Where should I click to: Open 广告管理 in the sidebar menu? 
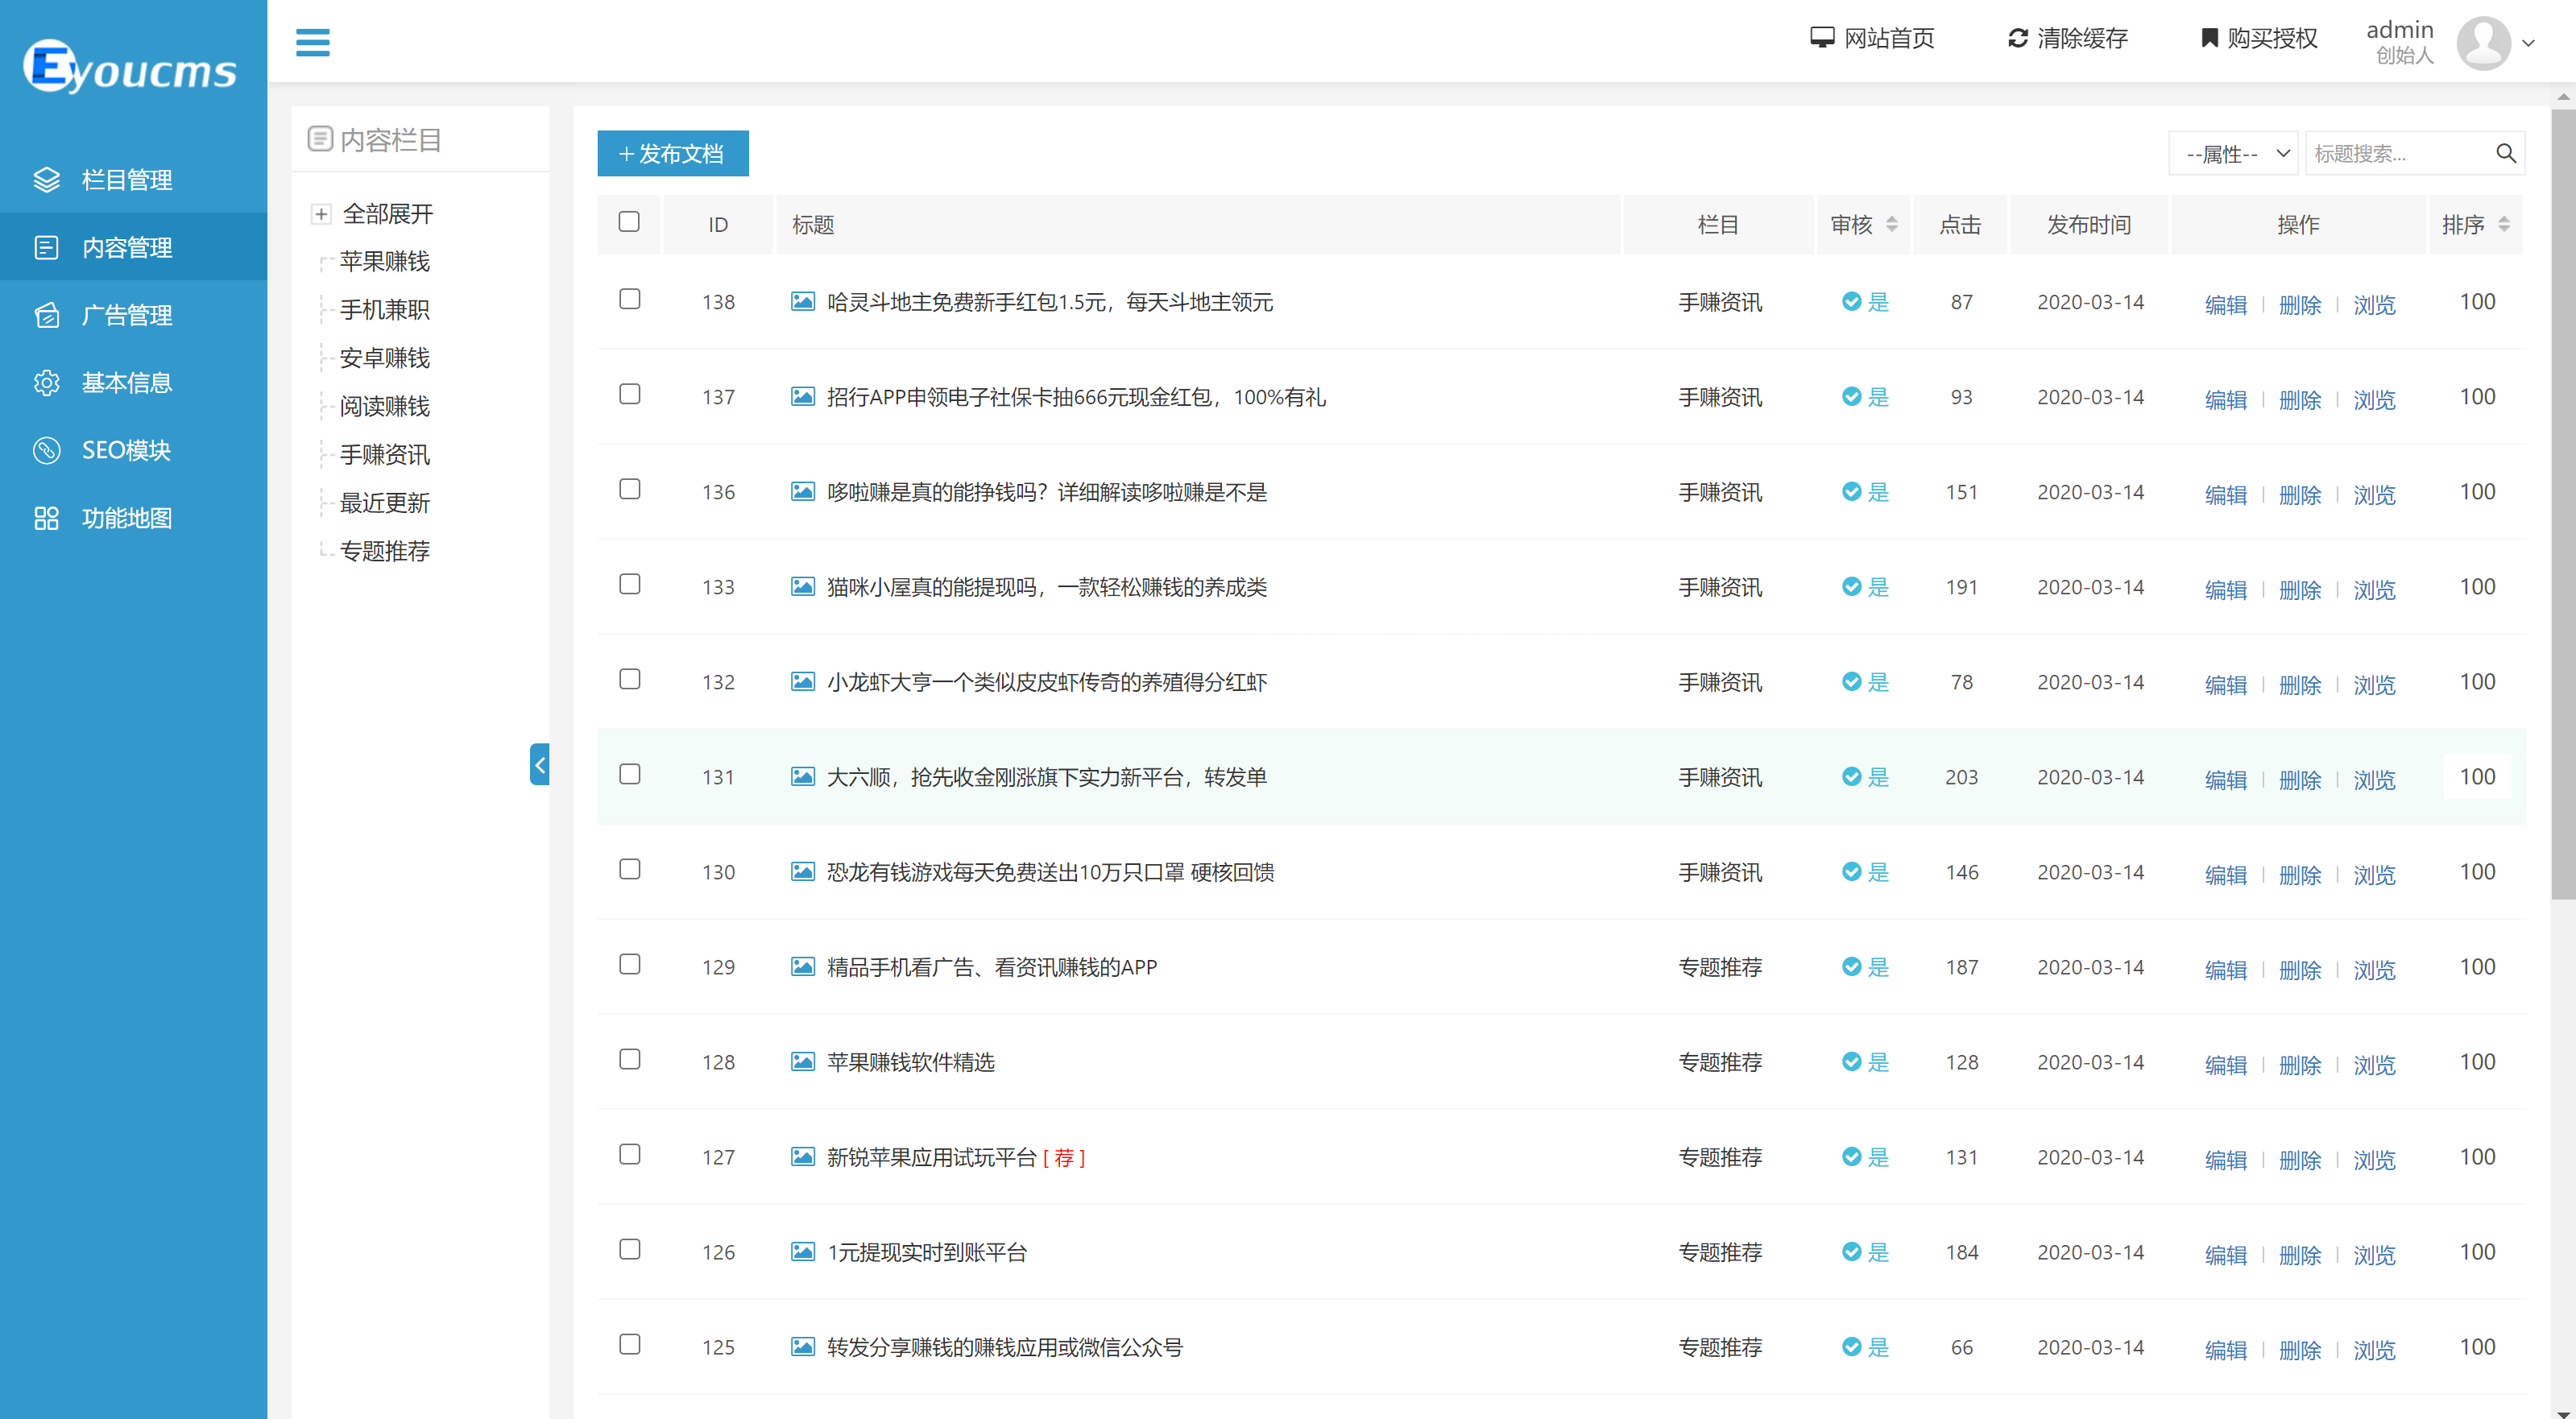pos(126,315)
